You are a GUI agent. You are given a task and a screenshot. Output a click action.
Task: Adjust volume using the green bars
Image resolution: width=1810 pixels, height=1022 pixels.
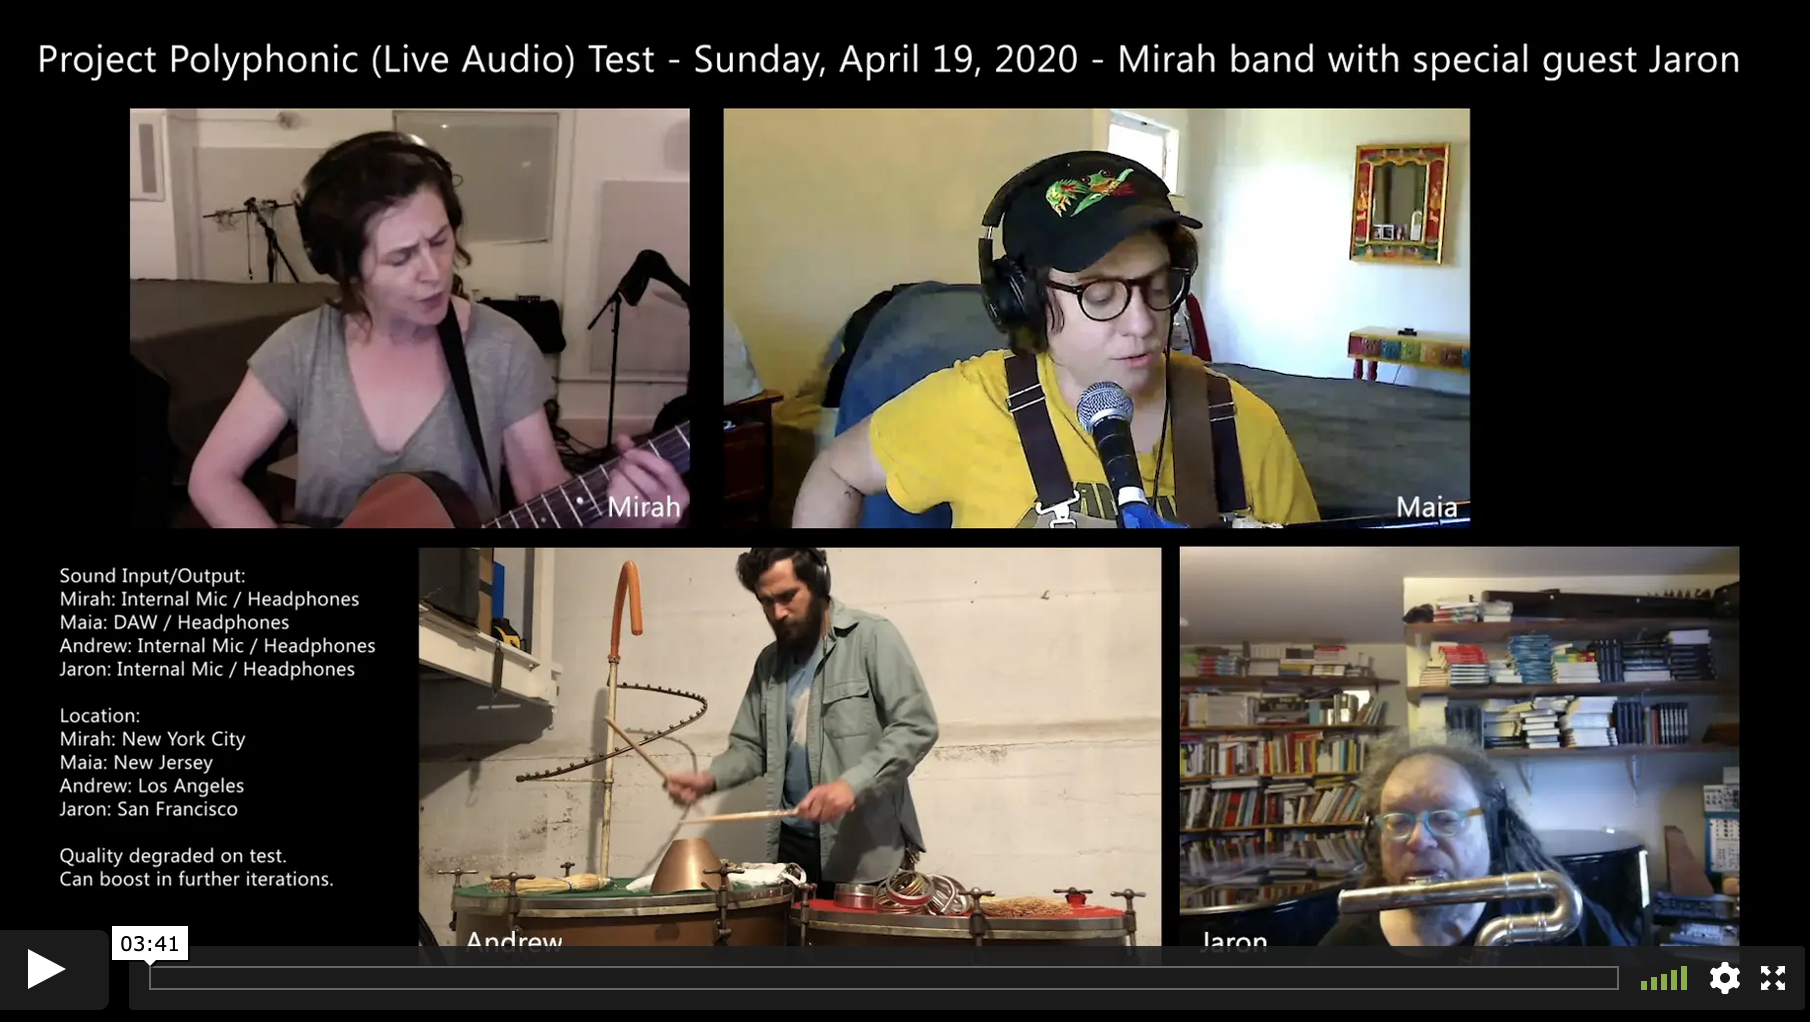[x=1664, y=978]
